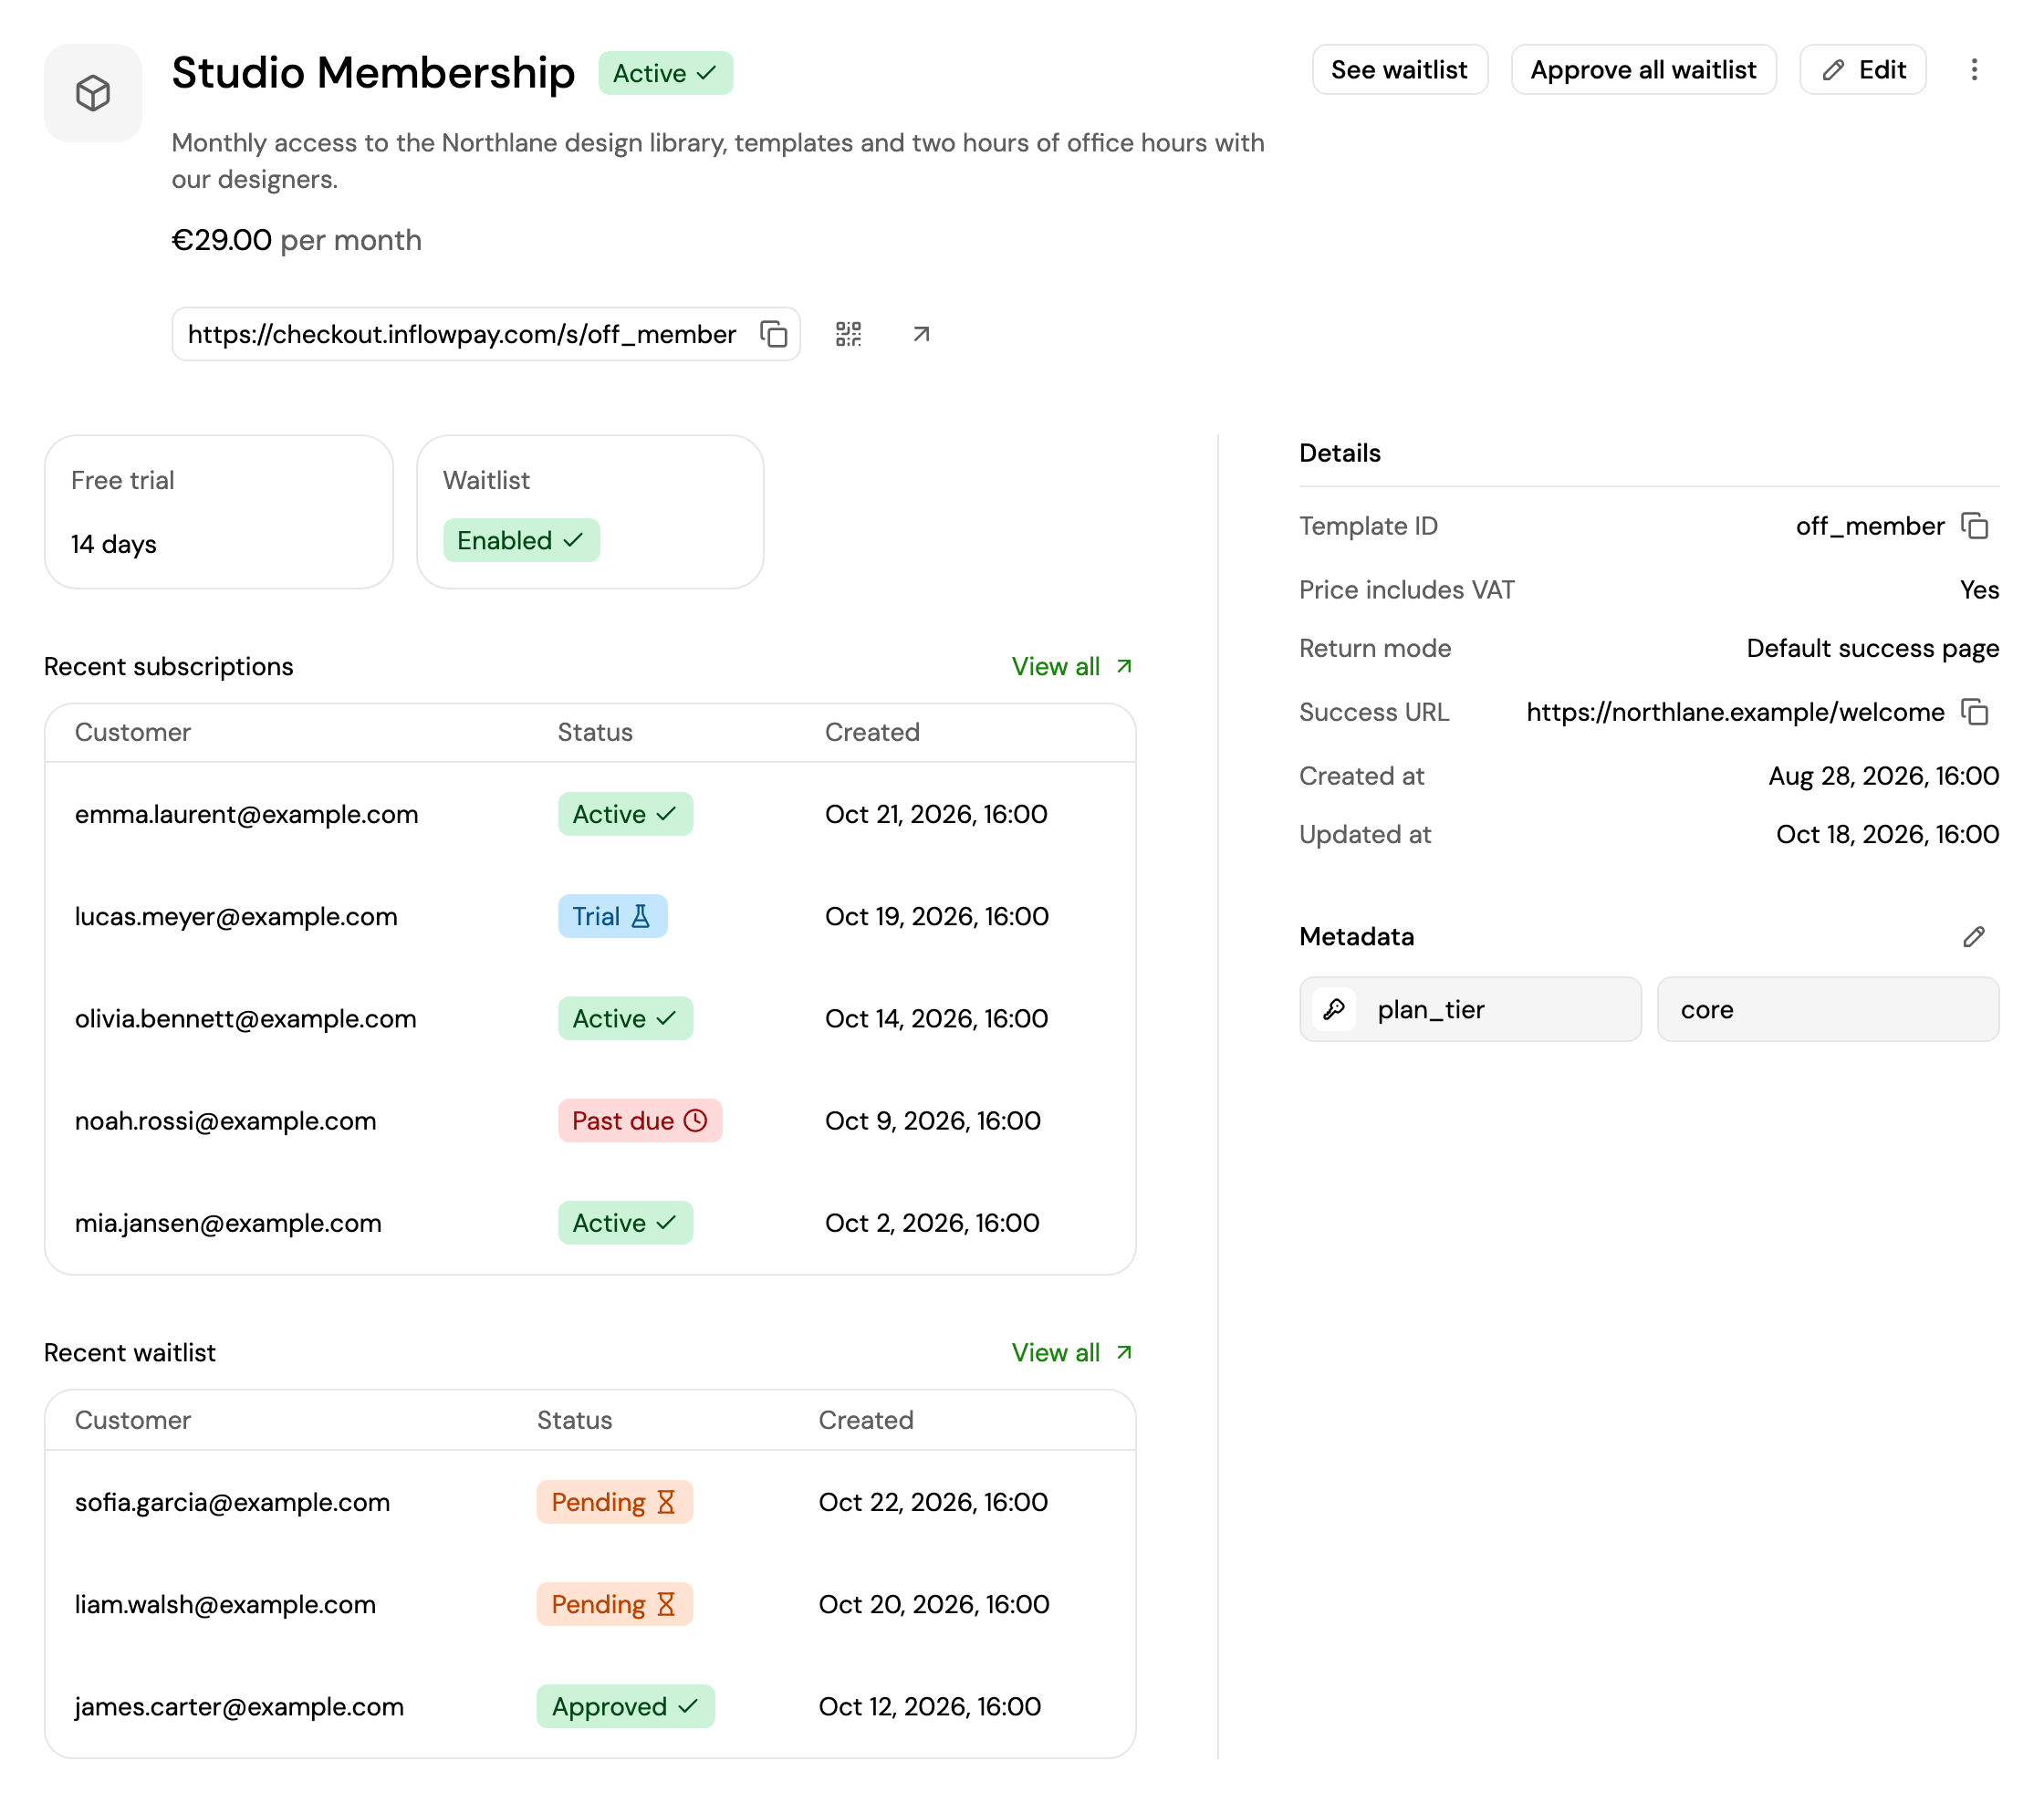Click the Active status badge in header
This screenshot has width=2044, height=1803.
[665, 73]
